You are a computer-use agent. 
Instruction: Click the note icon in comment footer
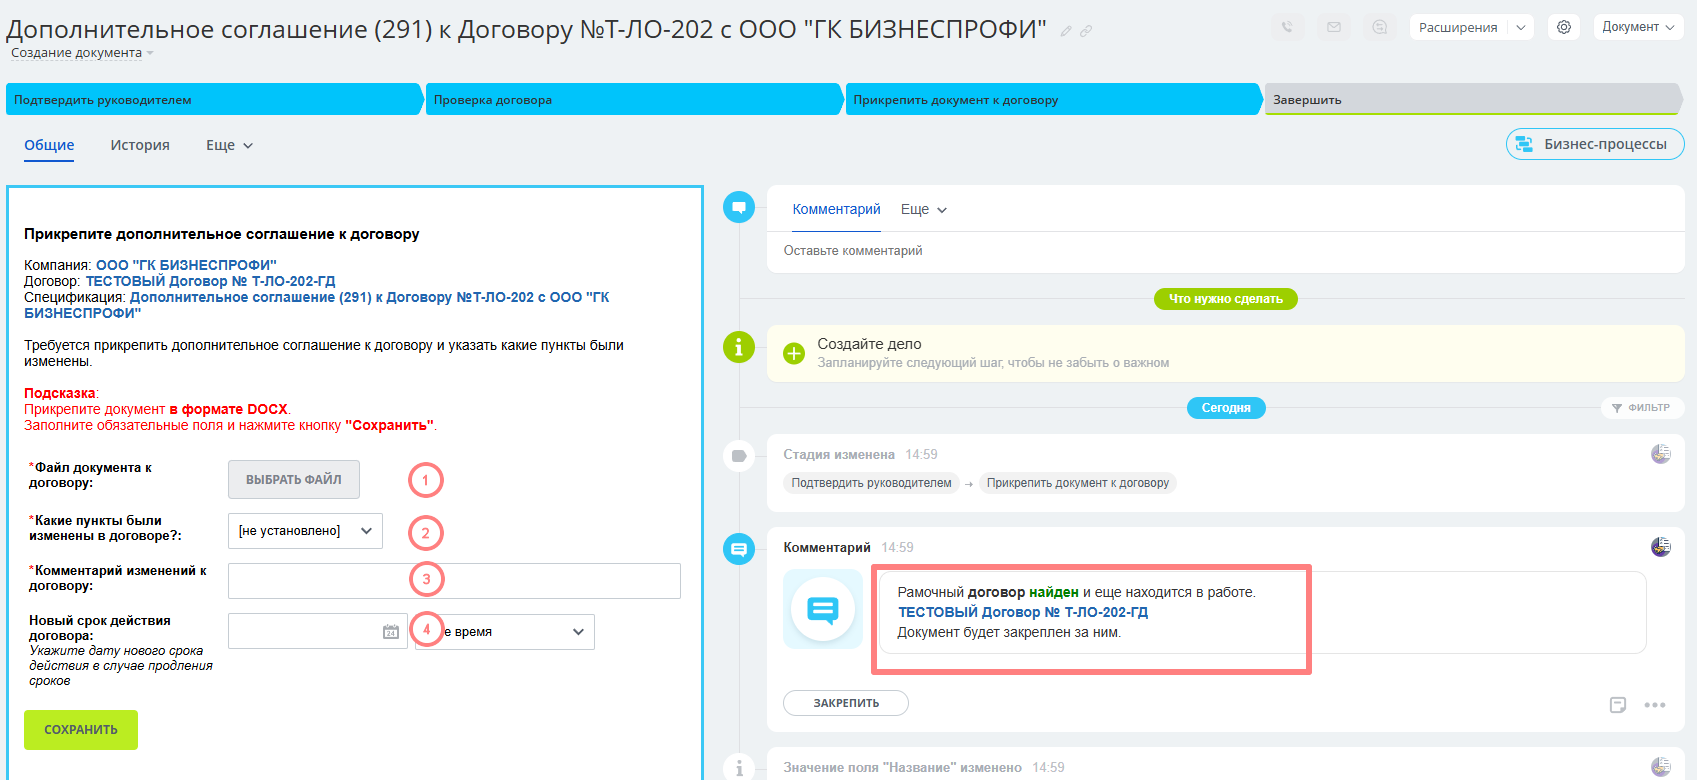(1618, 705)
